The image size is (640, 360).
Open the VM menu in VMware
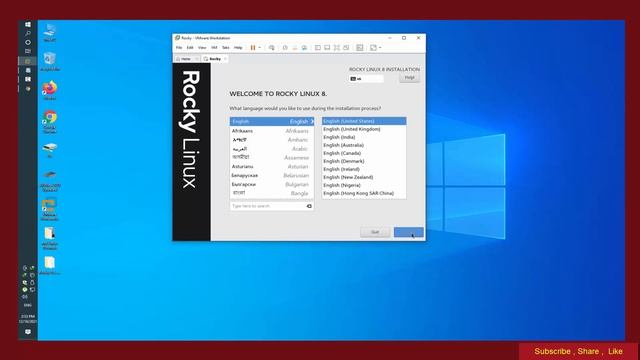tap(214, 48)
